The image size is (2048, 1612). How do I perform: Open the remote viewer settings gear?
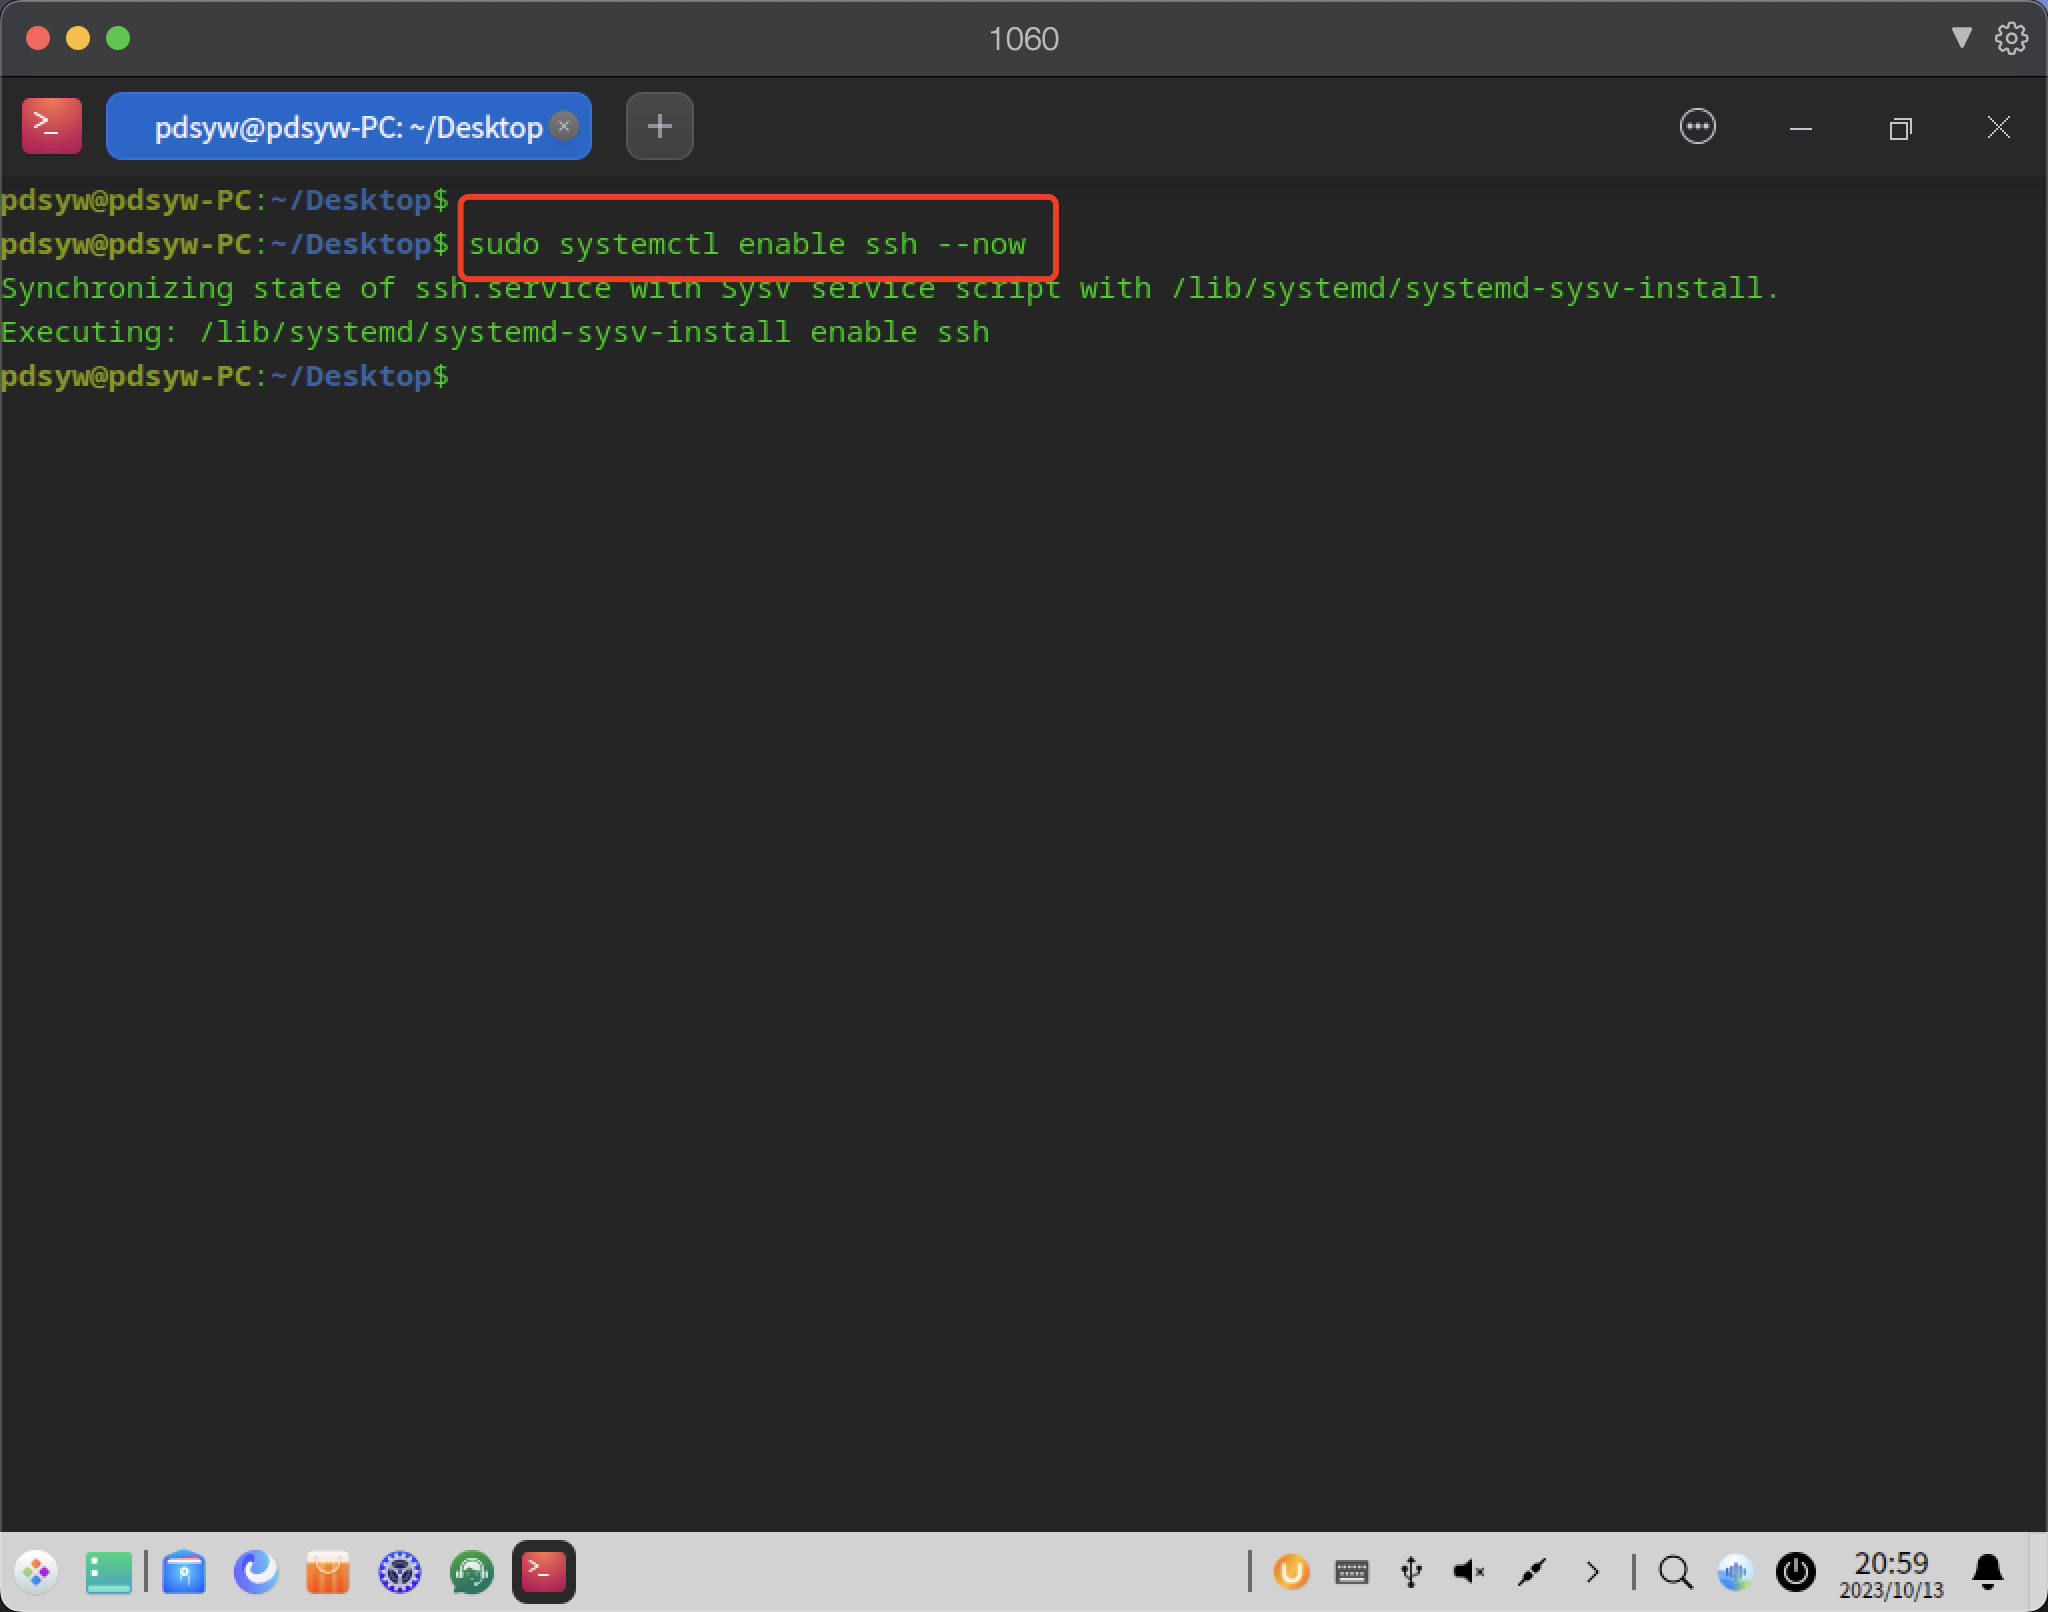2012,38
